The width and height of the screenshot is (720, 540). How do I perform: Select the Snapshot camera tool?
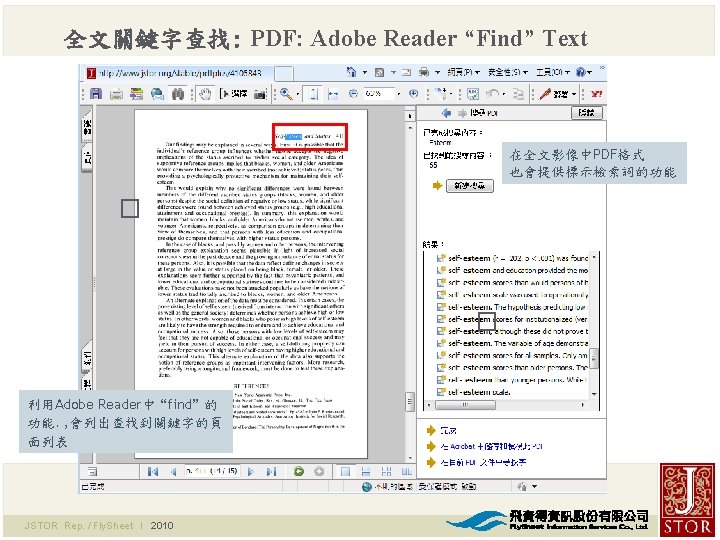pos(260,94)
